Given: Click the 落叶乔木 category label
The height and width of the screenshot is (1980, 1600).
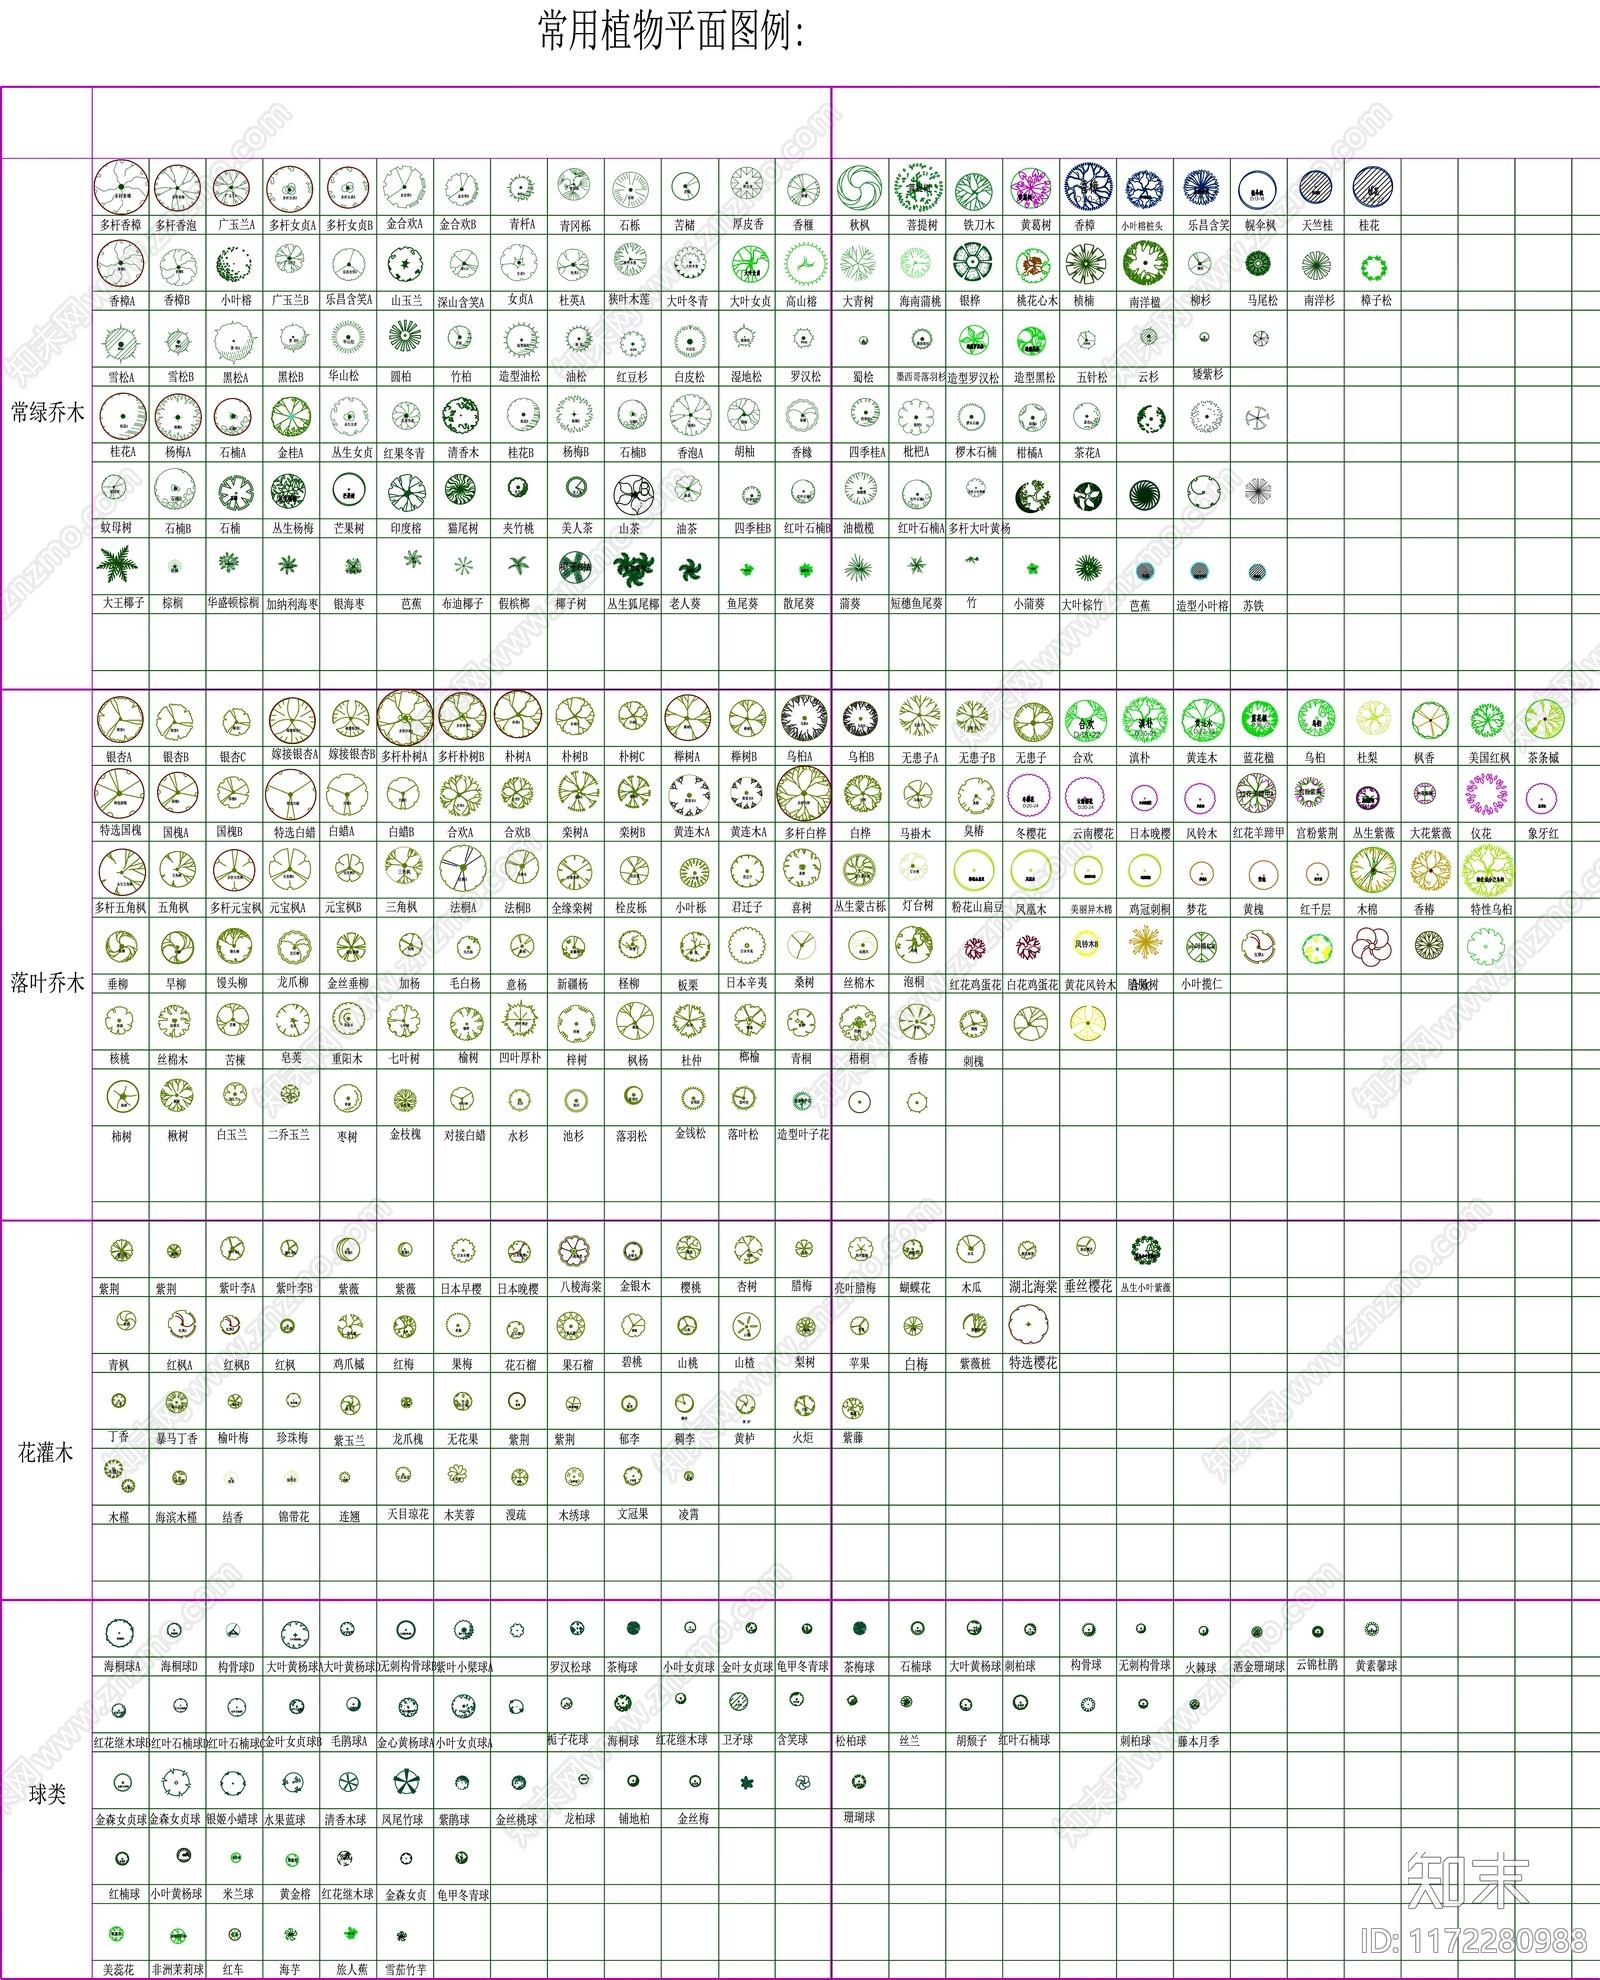Looking at the screenshot, I should [x=47, y=983].
